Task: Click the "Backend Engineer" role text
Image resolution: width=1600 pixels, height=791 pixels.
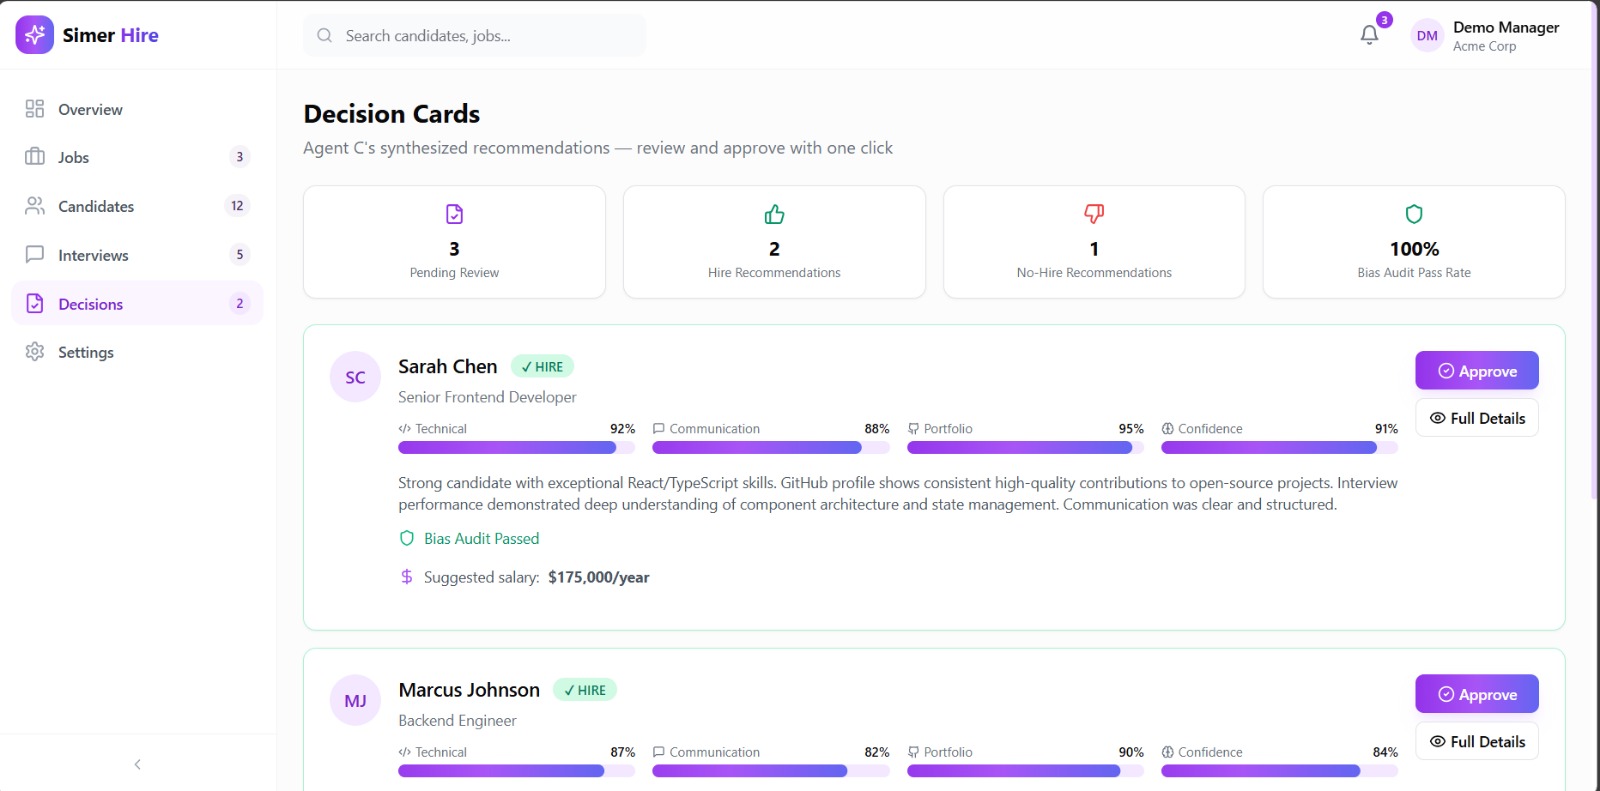Action: [x=457, y=720]
